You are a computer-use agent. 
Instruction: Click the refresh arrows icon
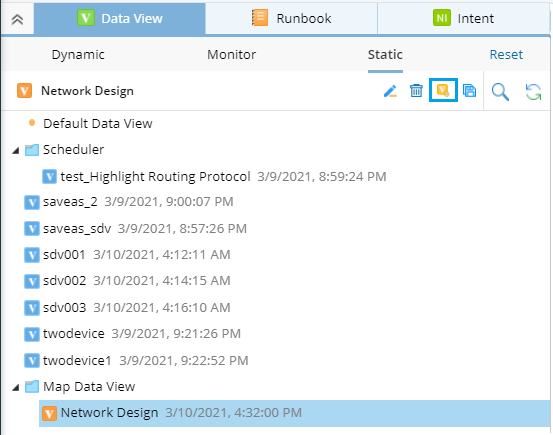[533, 92]
